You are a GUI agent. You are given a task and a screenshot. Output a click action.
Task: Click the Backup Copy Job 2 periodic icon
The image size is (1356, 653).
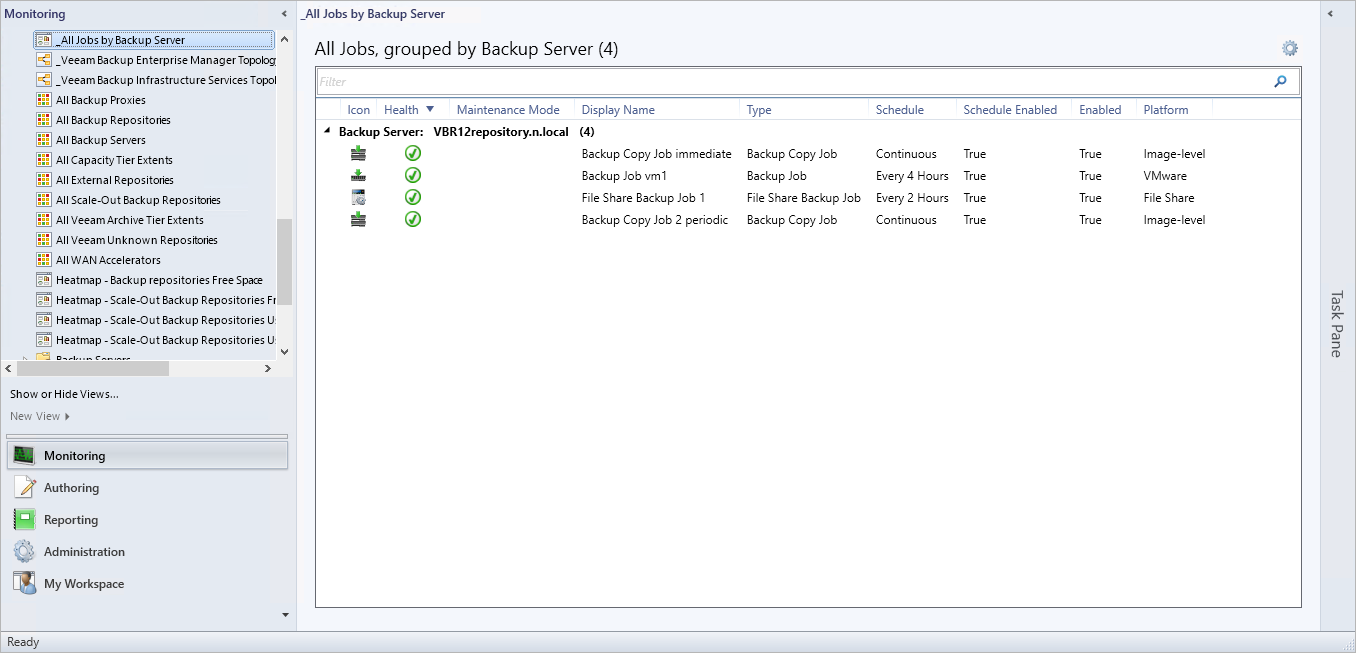point(358,220)
